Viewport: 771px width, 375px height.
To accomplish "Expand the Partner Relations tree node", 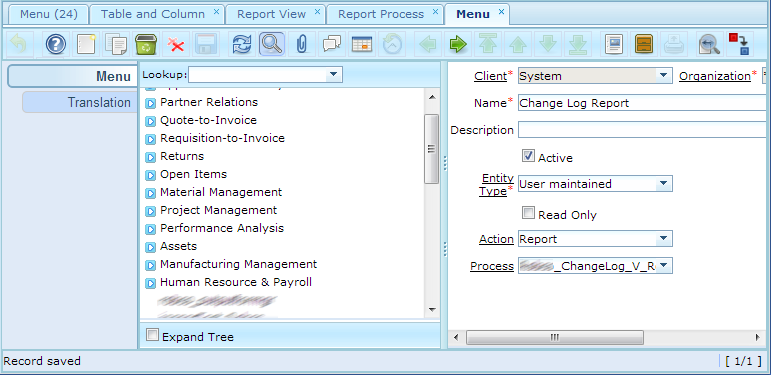I will coord(150,103).
